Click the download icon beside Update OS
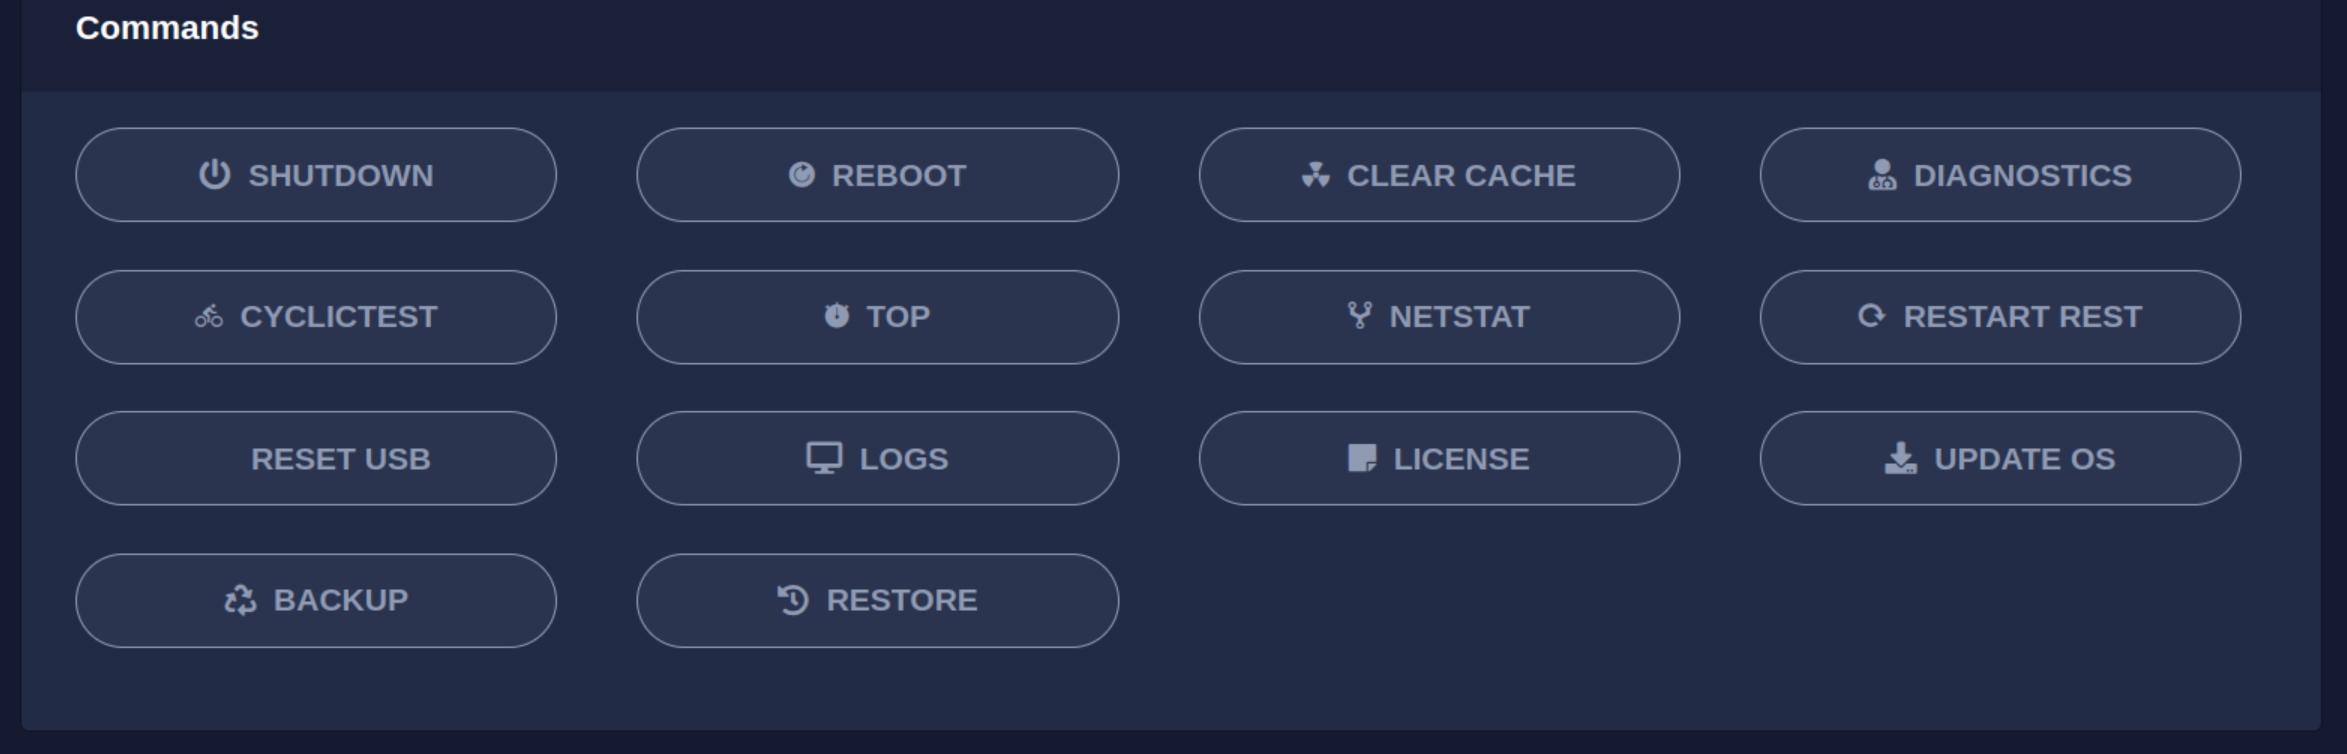This screenshot has height=754, width=2347. coord(1900,458)
